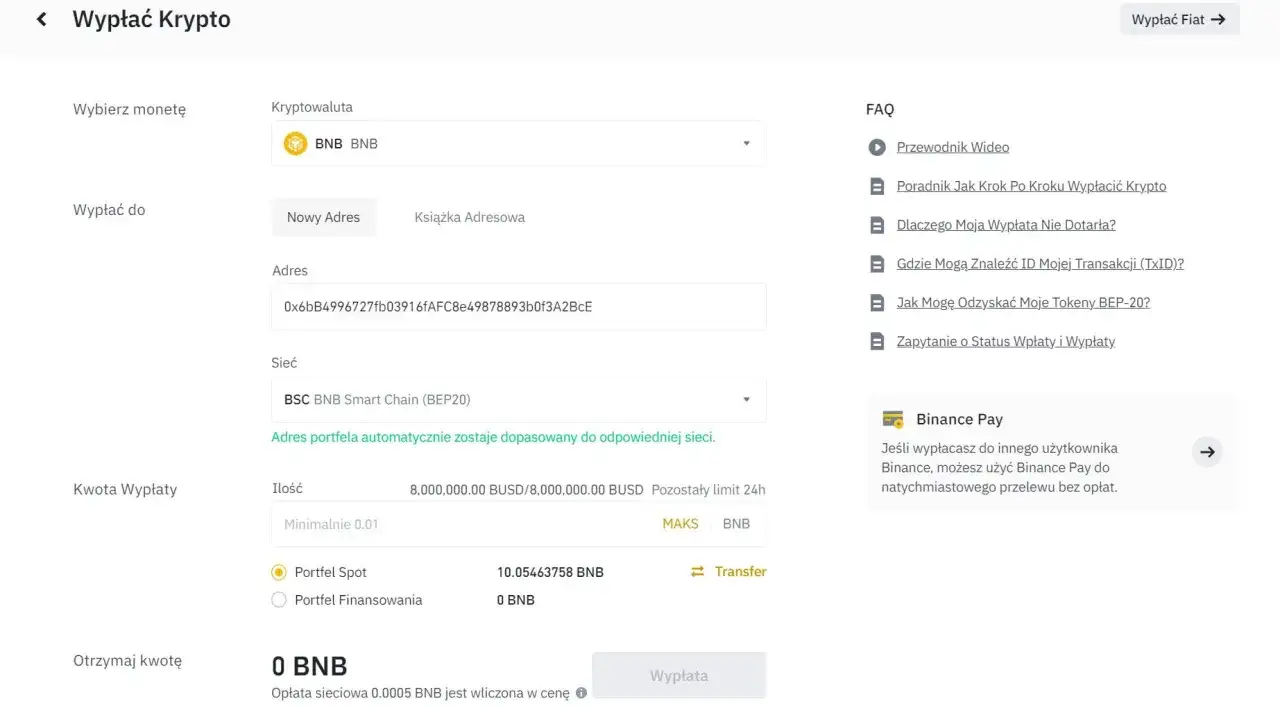This screenshot has width=1280, height=708.
Task: Open the Dlaczego Moja Wypłata Nie Dotarła article
Action: point(1006,224)
